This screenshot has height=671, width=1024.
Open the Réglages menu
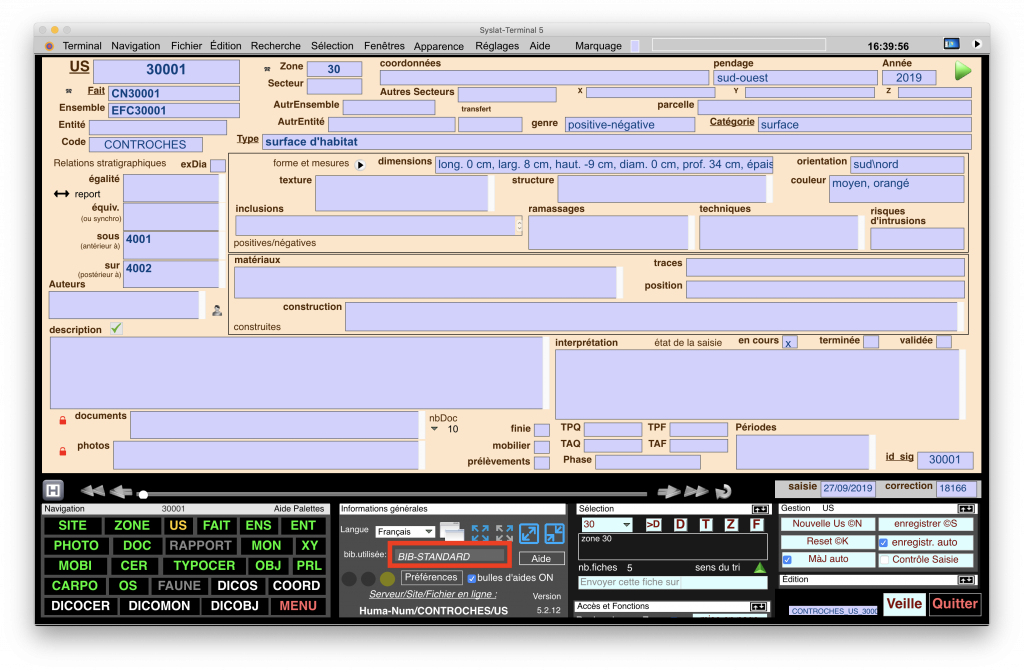[497, 46]
